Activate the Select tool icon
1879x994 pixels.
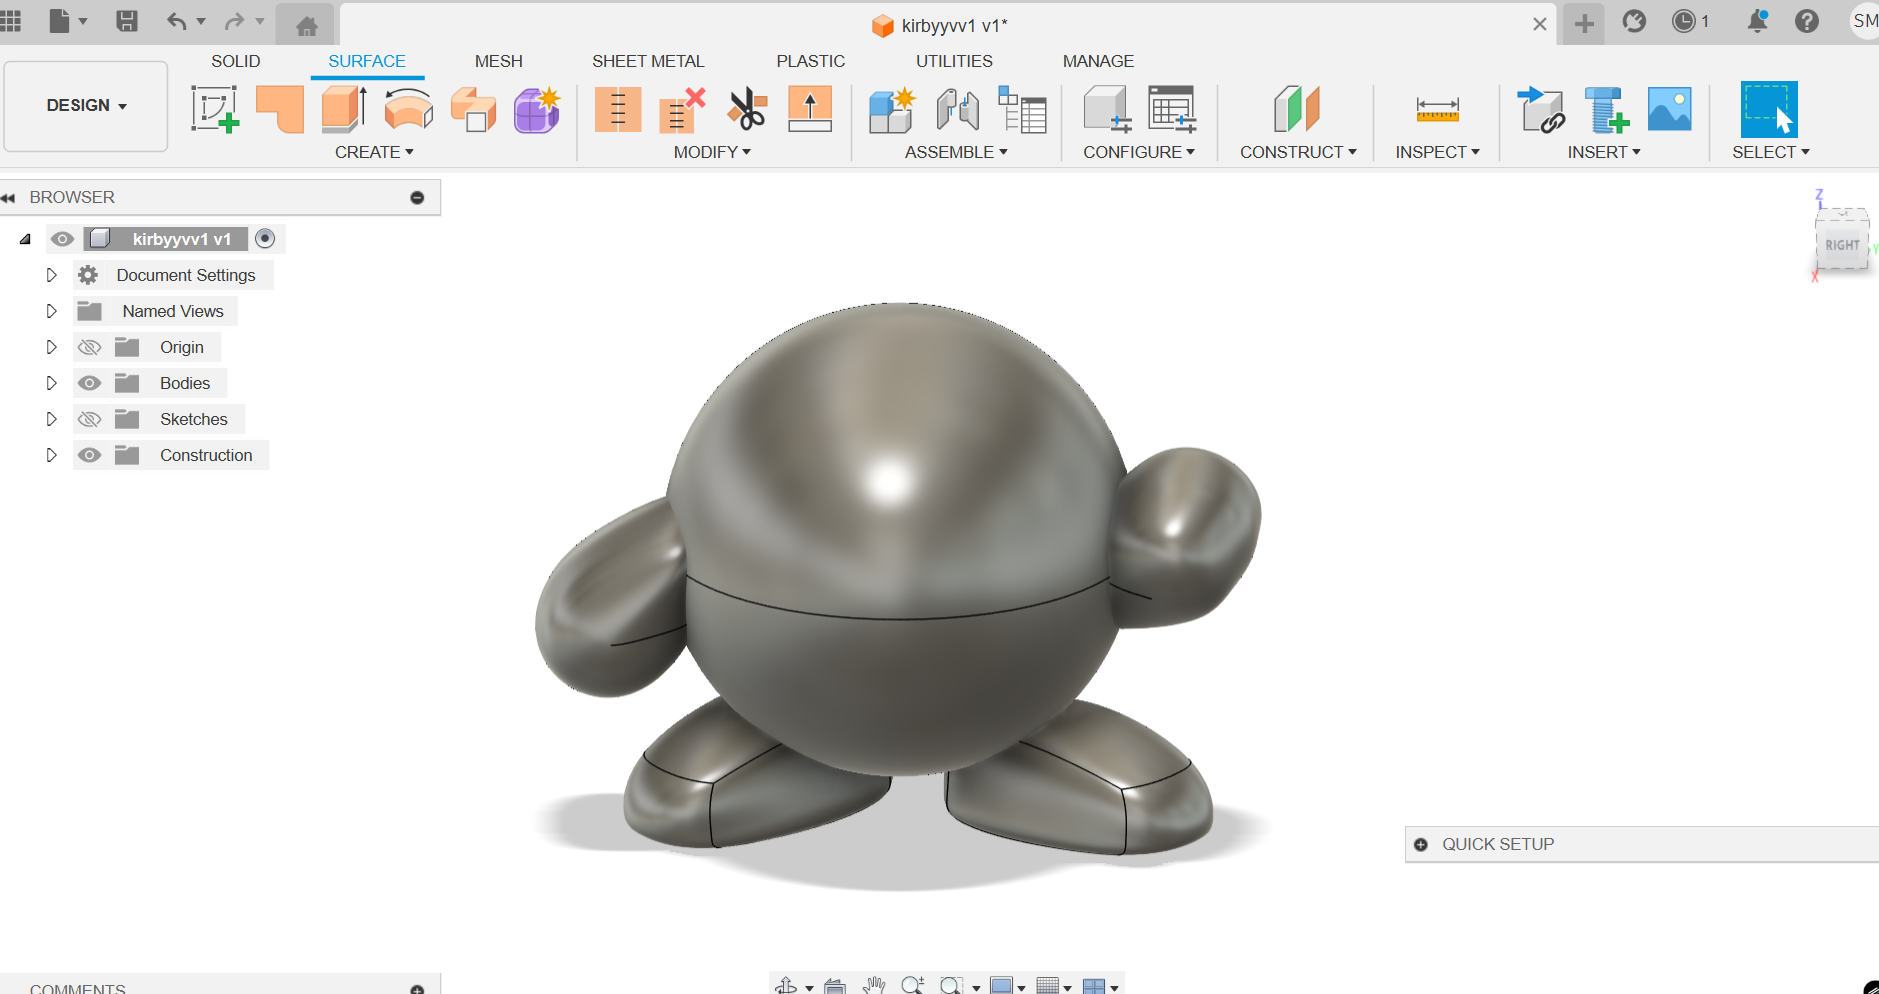click(x=1769, y=109)
